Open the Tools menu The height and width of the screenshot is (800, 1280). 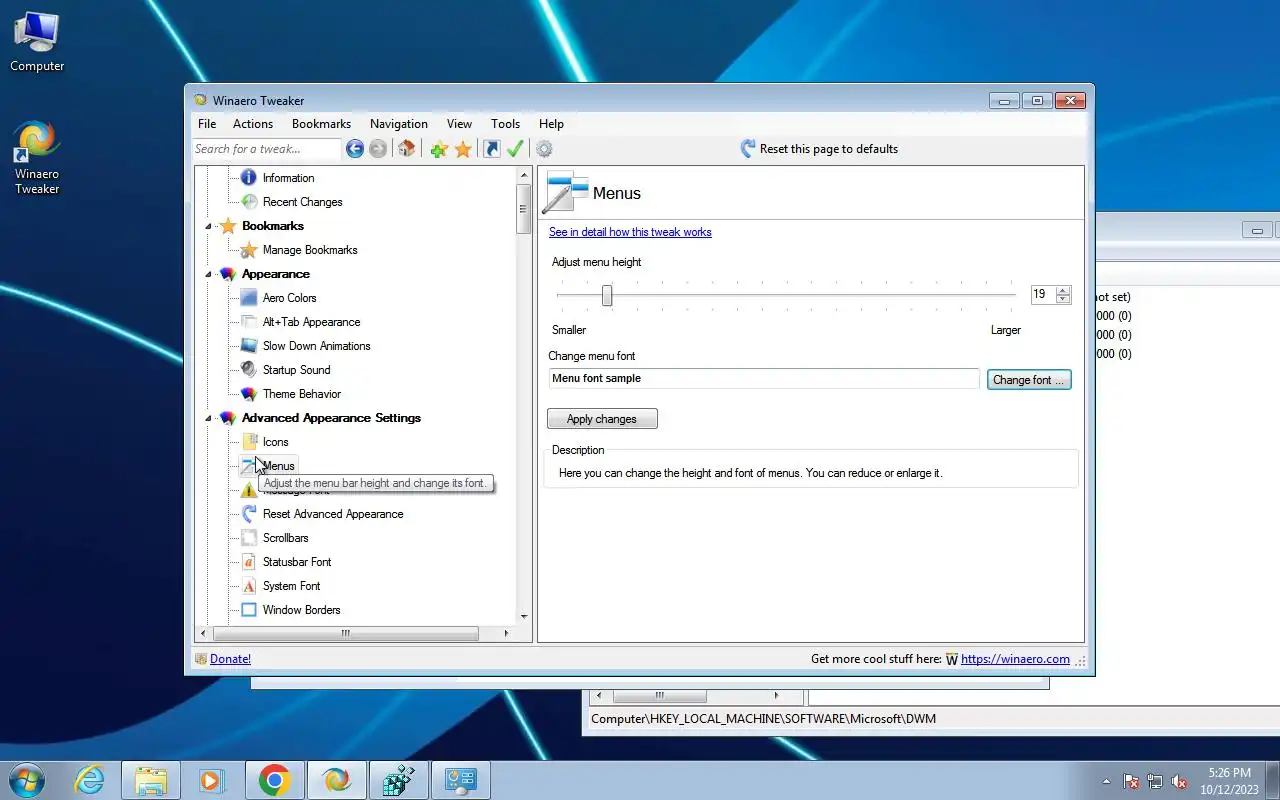[505, 124]
